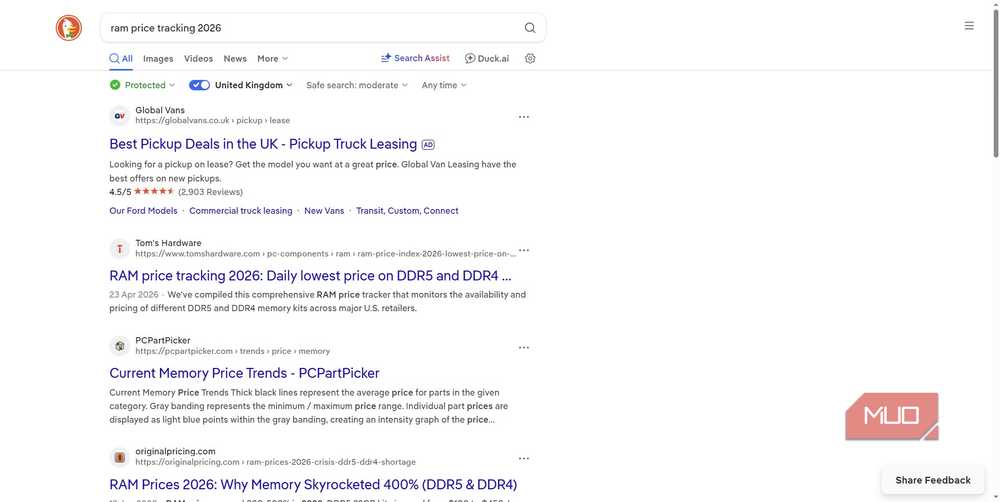Open more options for originalpricing.com result

coord(524,458)
